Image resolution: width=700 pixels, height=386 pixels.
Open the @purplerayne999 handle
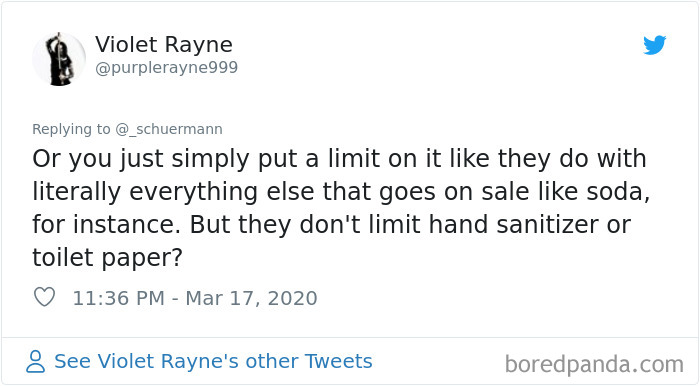click(167, 68)
